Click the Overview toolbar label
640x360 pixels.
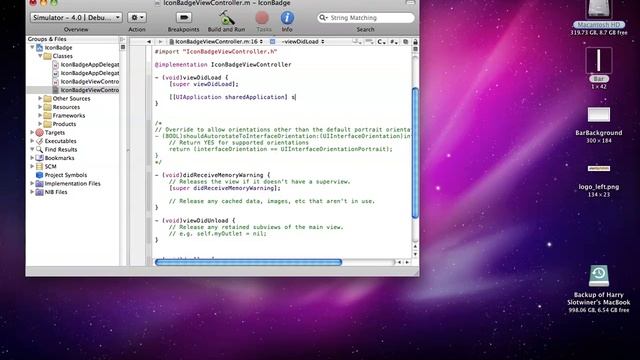(76, 29)
